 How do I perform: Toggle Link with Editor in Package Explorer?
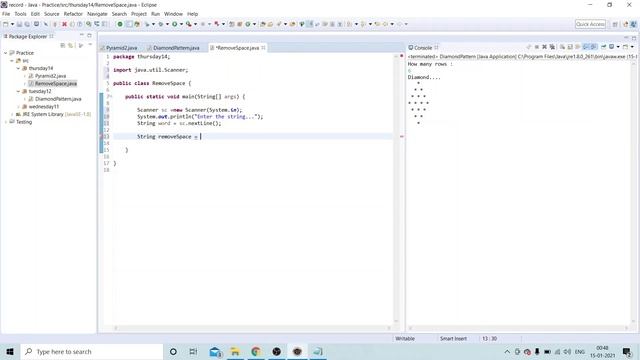pos(71,45)
